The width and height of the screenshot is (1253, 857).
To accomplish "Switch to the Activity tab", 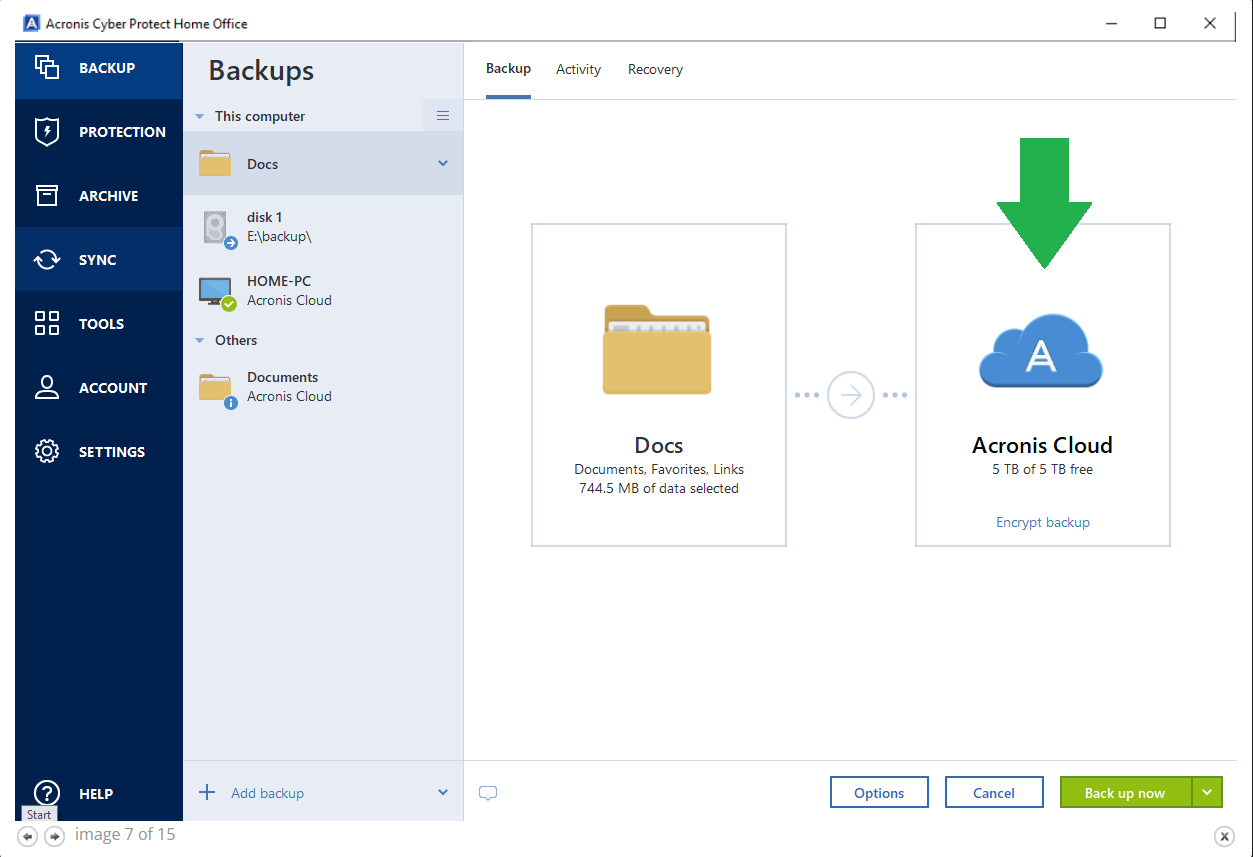I will point(578,70).
